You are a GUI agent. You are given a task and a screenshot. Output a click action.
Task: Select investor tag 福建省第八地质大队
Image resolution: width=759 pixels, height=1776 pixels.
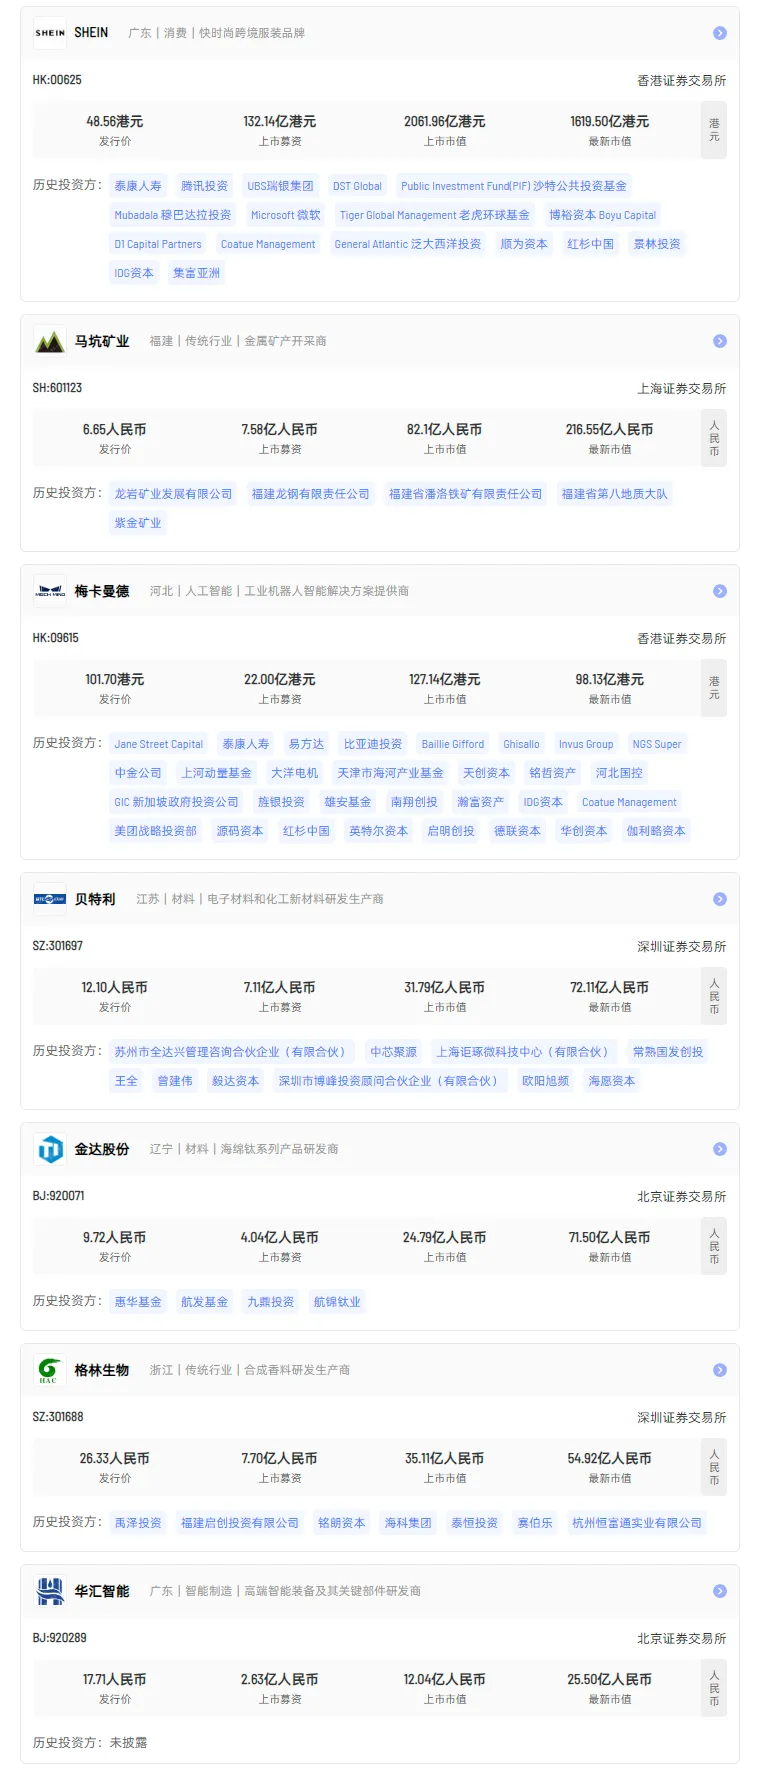click(614, 494)
